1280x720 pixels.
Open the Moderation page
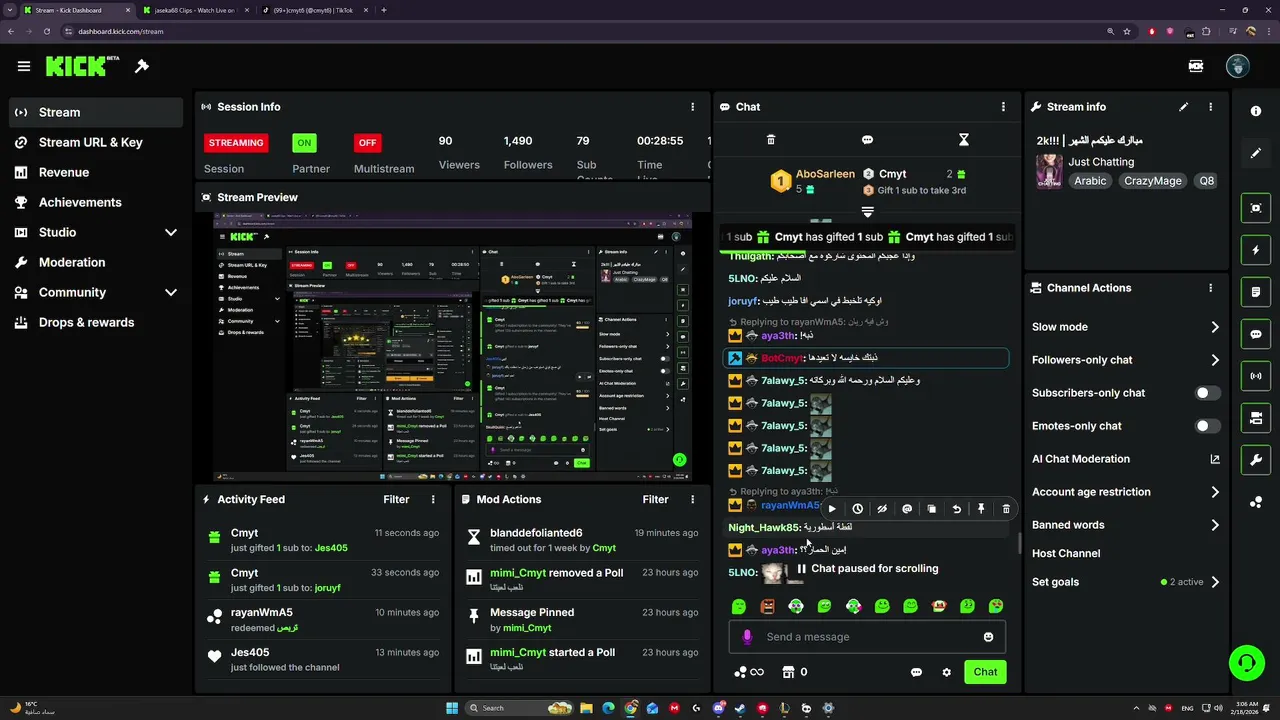(96, 262)
